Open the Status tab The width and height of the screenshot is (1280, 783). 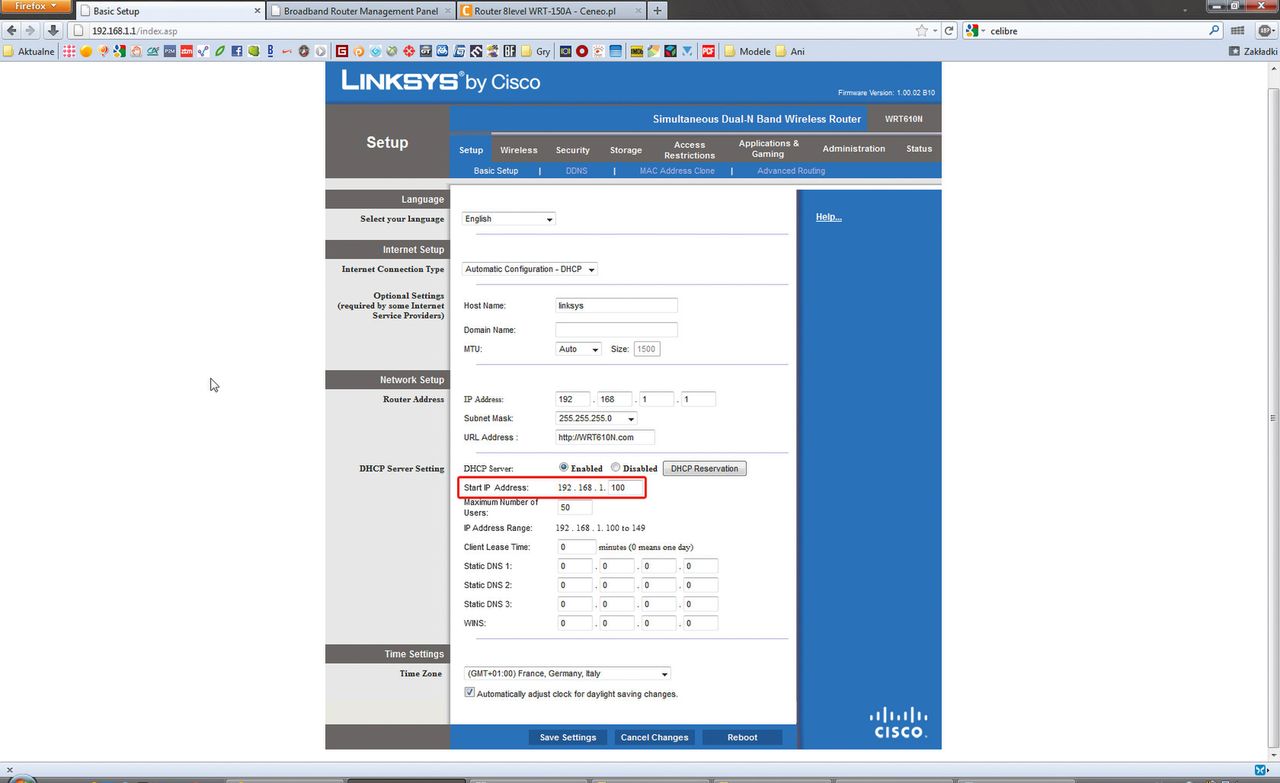pos(919,148)
